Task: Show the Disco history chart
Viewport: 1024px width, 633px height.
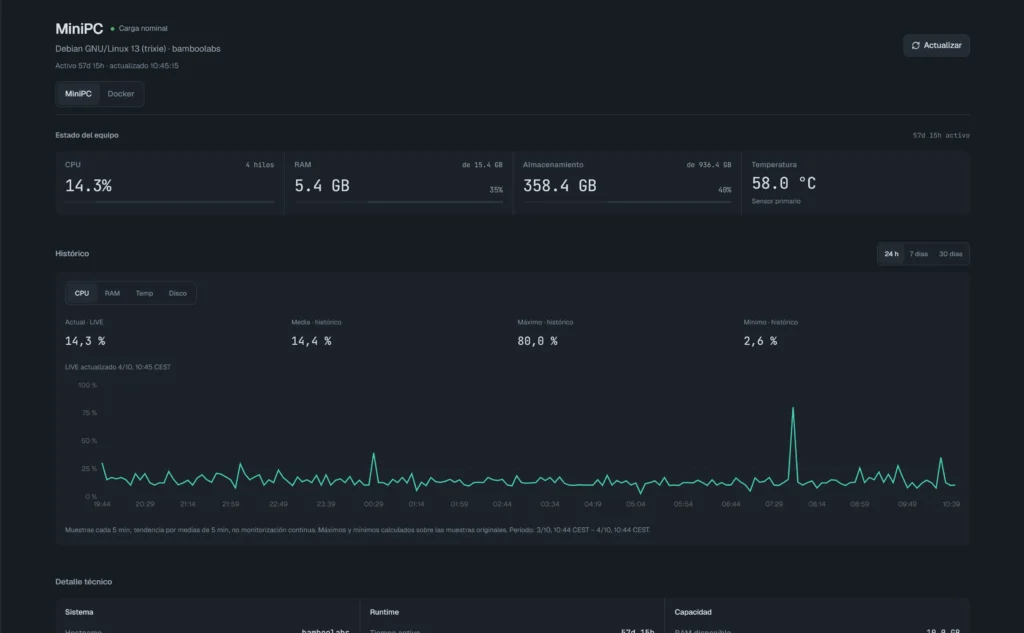Action: pyautogui.click(x=178, y=293)
